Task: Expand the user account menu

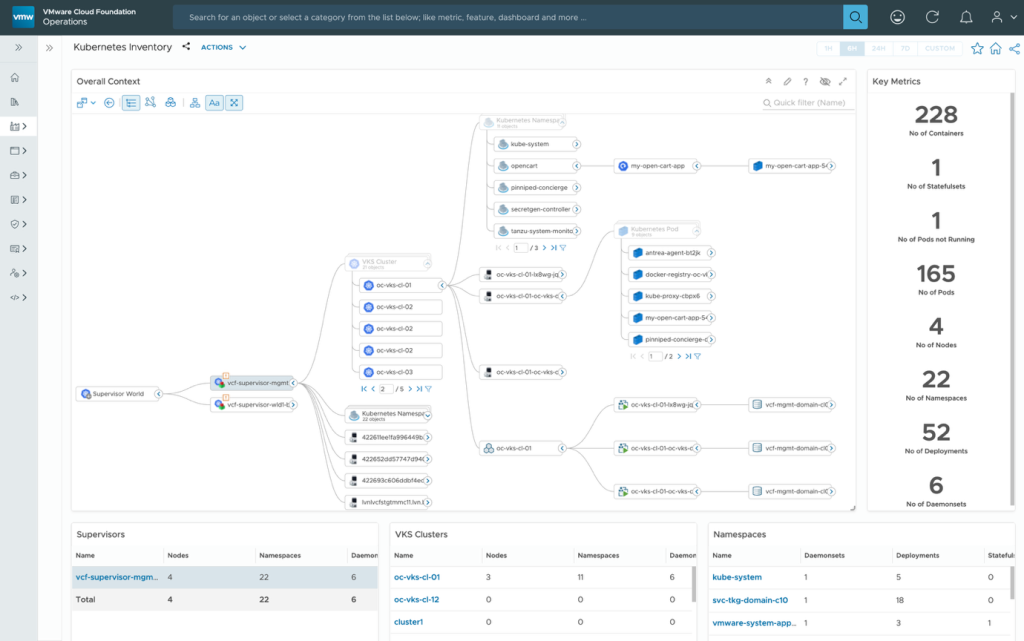Action: pyautogui.click(x=1004, y=18)
